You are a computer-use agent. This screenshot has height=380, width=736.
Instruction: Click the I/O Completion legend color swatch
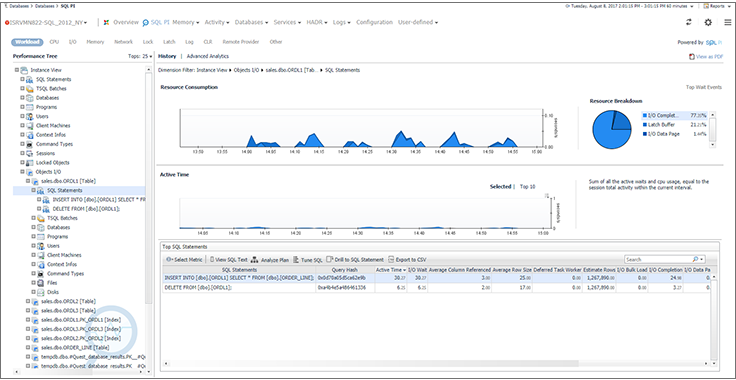644,115
